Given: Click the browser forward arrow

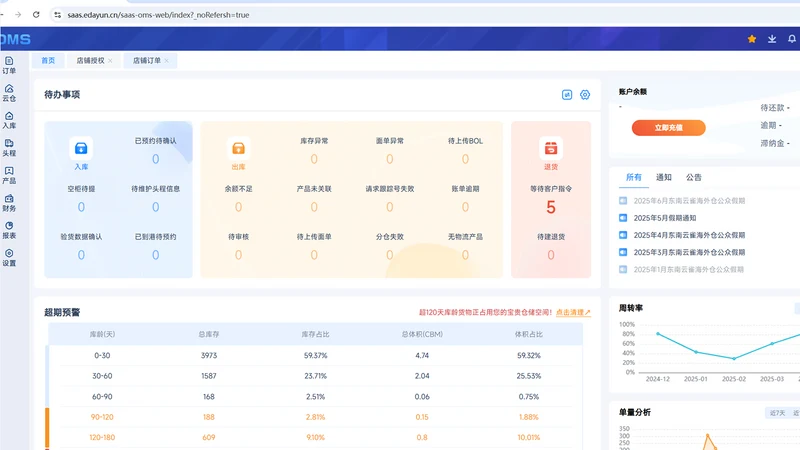Looking at the screenshot, I should [18, 15].
